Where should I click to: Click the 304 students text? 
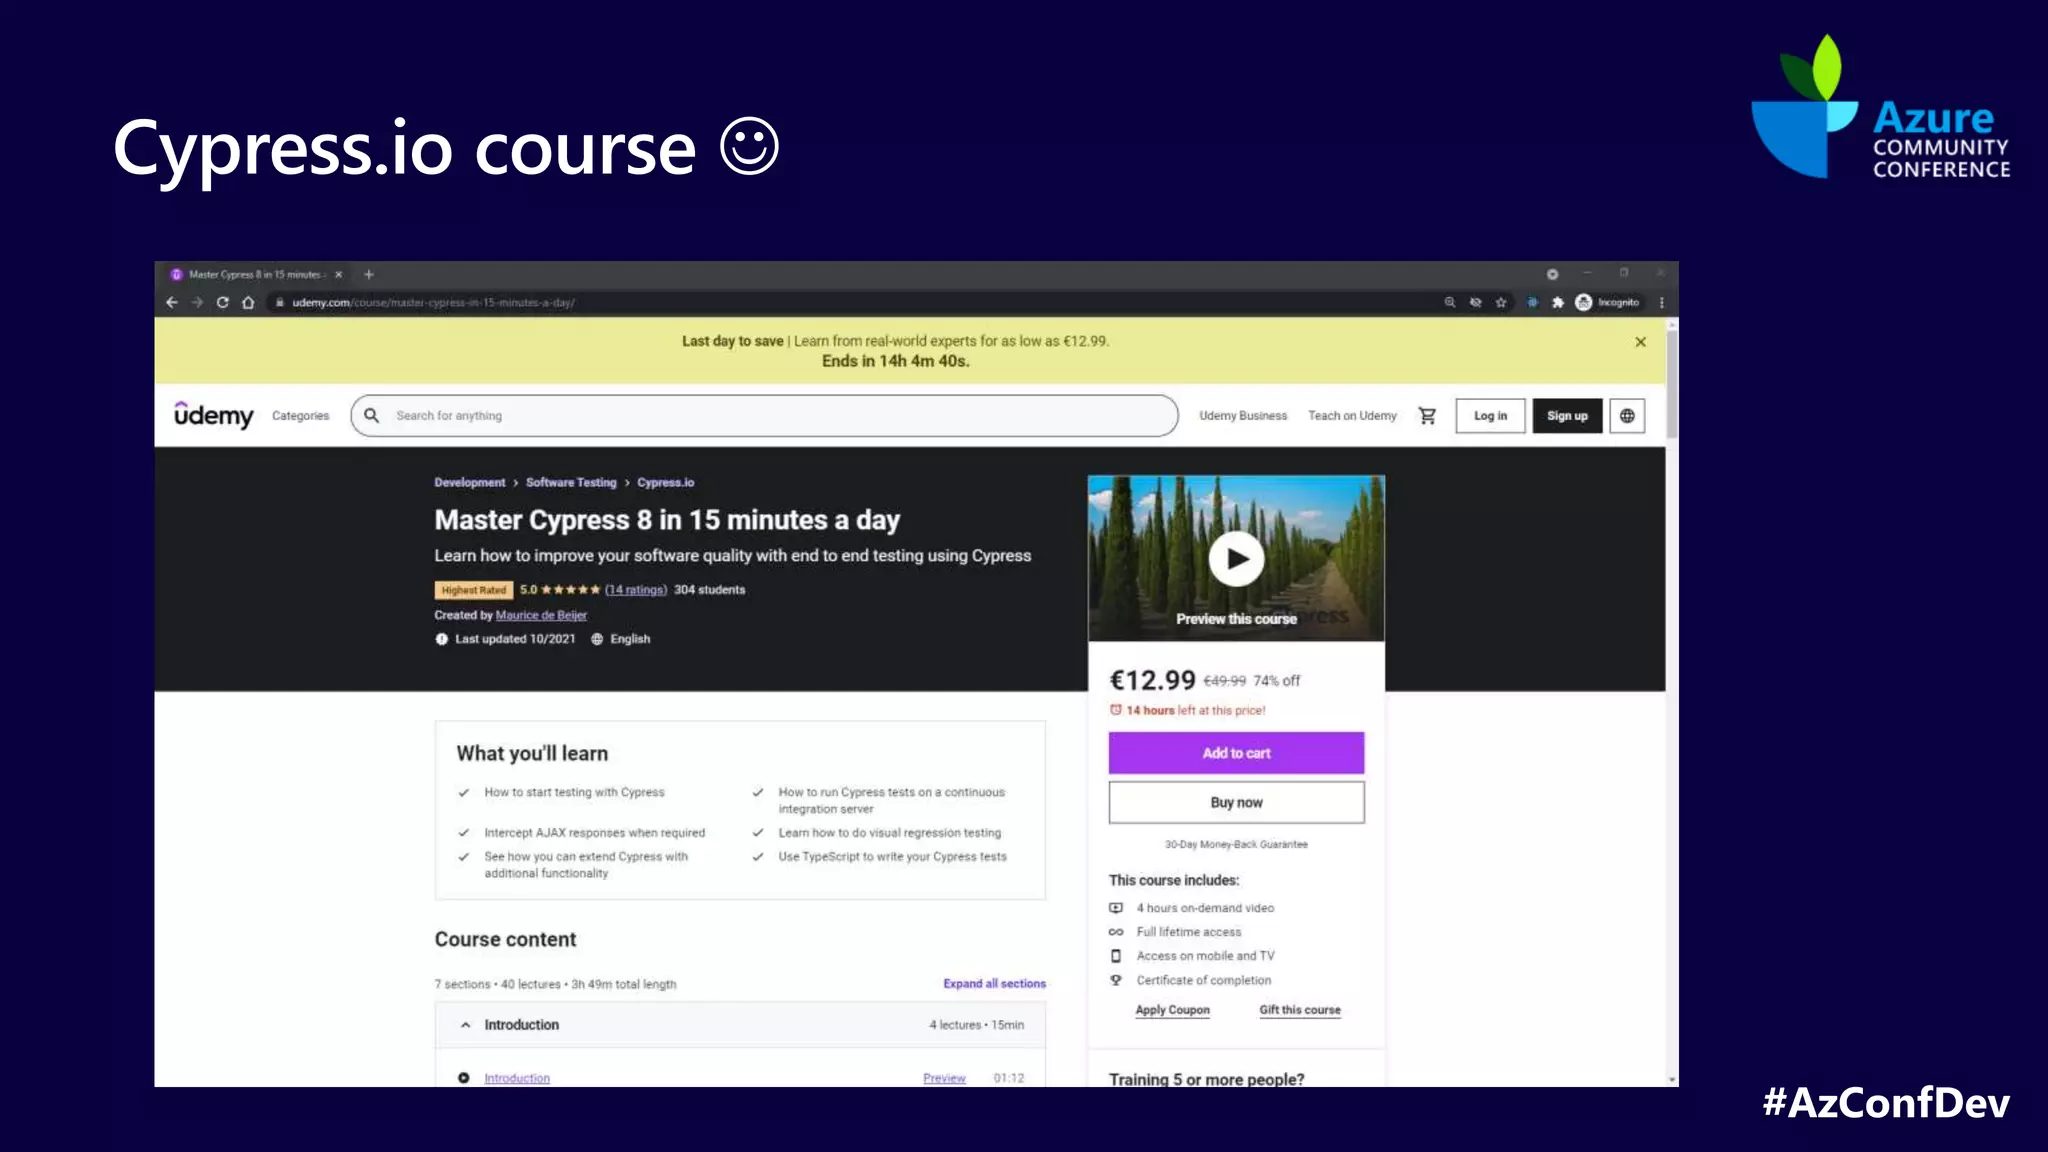(709, 590)
